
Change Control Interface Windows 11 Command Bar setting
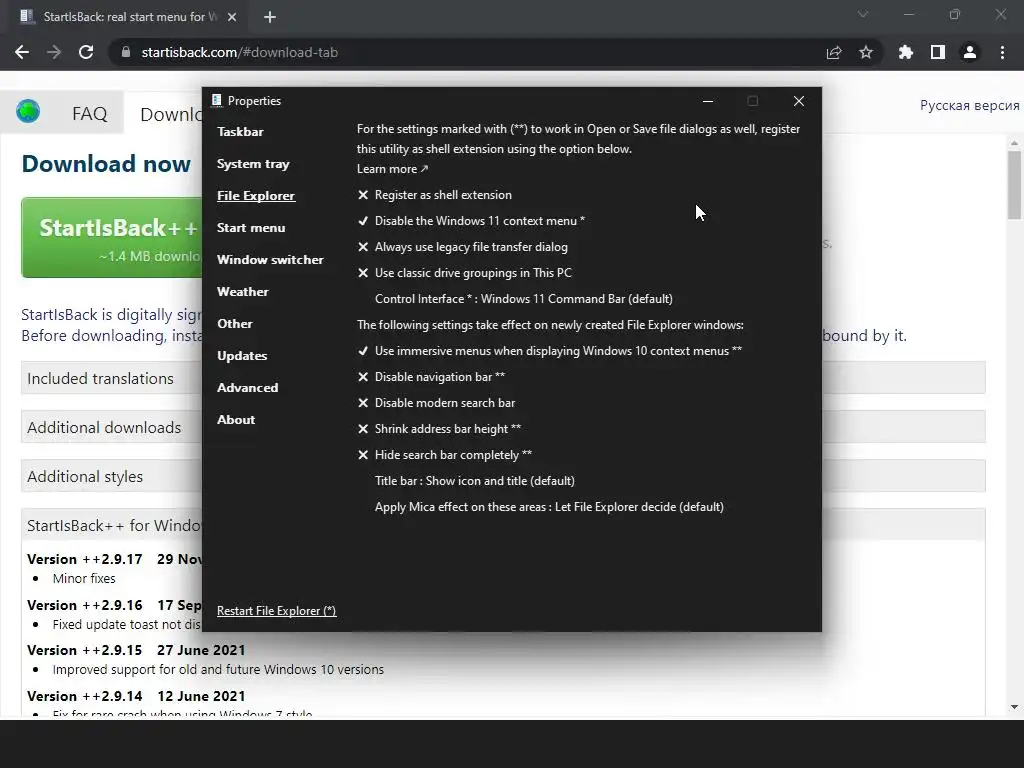tap(524, 299)
